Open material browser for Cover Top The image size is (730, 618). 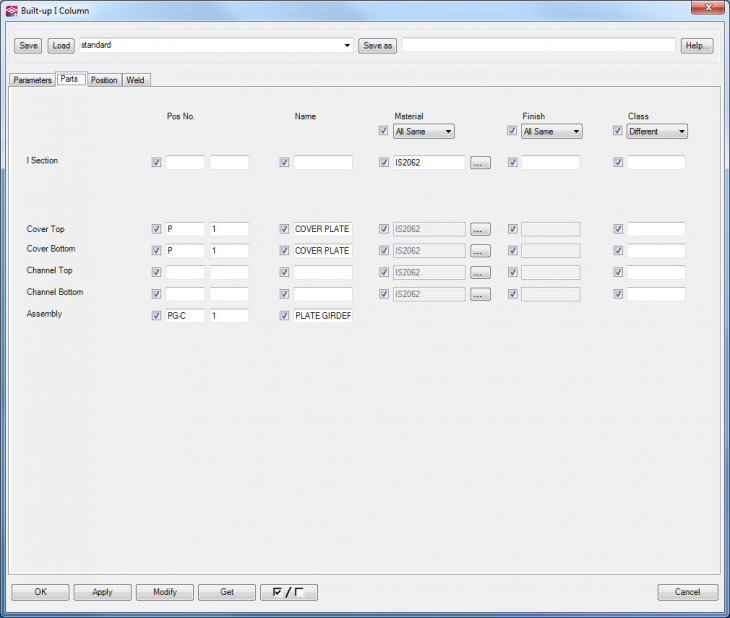480,229
